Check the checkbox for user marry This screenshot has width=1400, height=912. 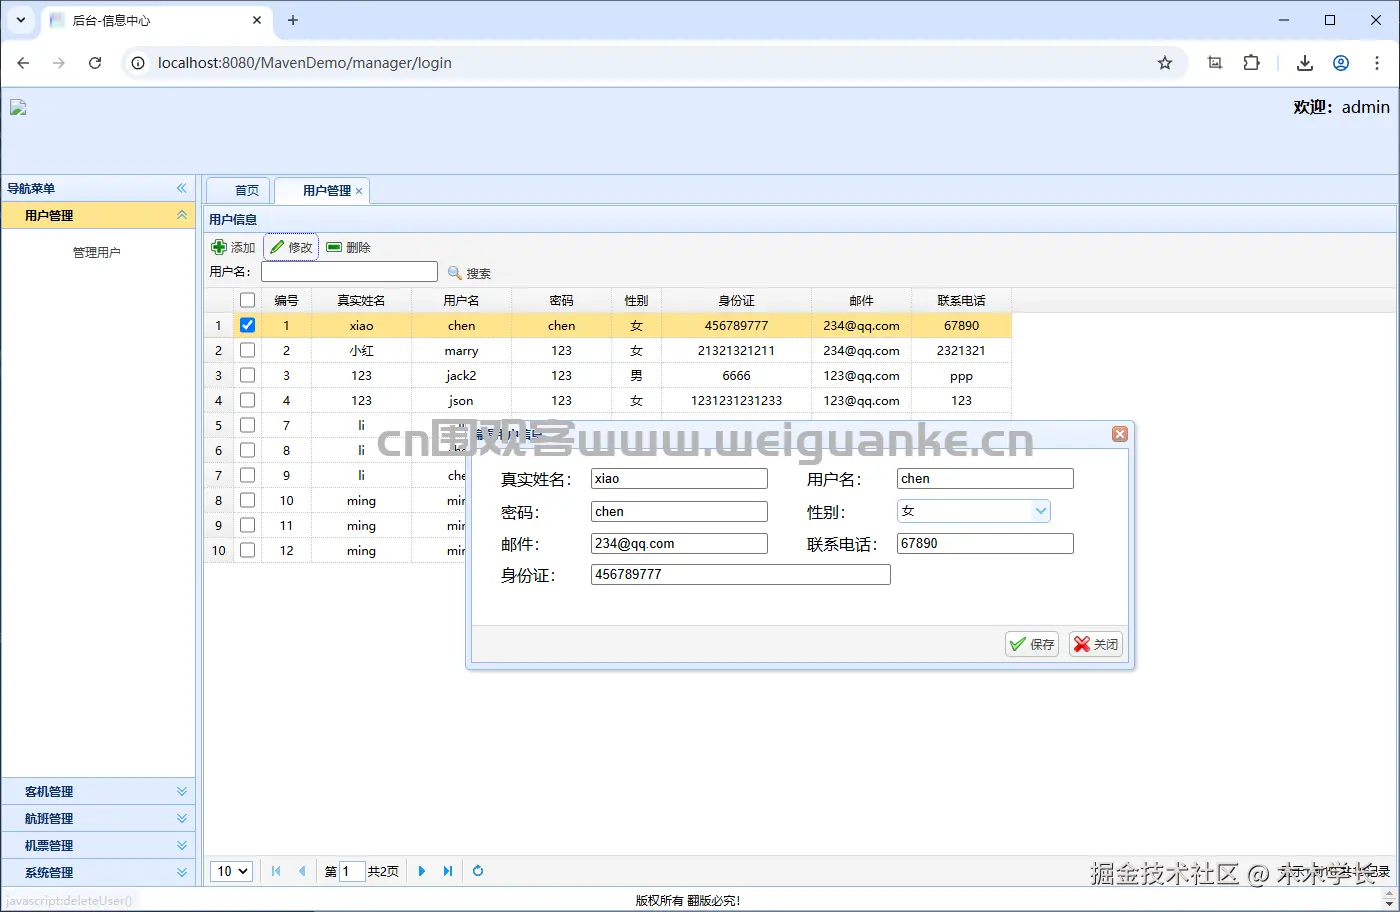pyautogui.click(x=246, y=350)
